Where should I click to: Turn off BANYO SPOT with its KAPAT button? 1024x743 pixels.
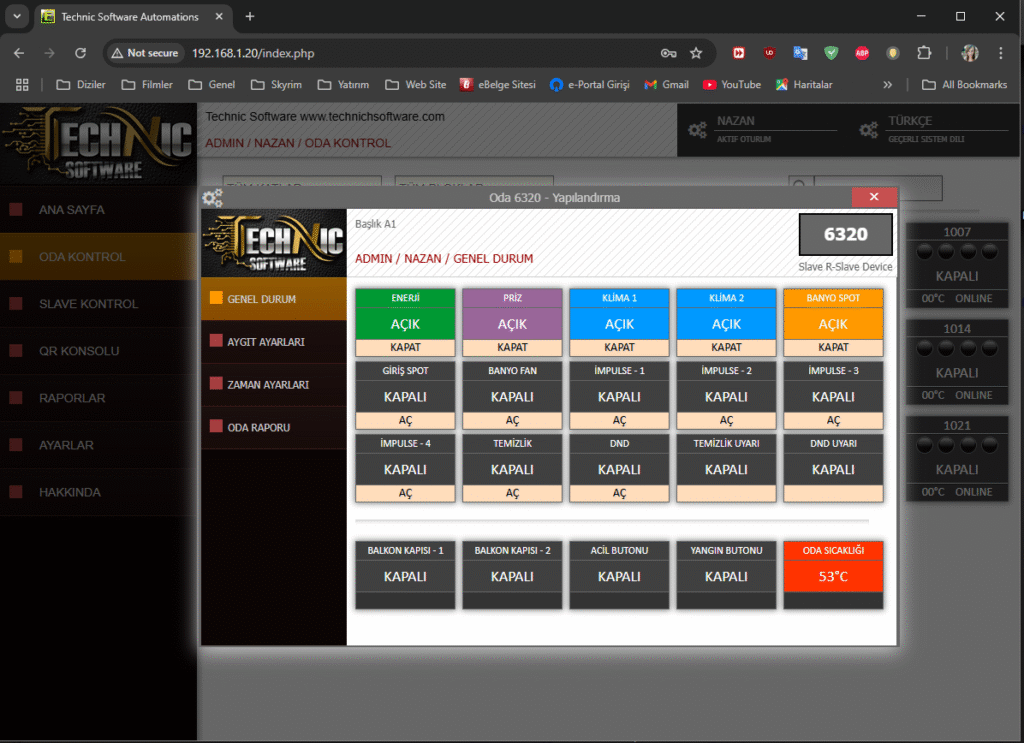[x=833, y=347]
